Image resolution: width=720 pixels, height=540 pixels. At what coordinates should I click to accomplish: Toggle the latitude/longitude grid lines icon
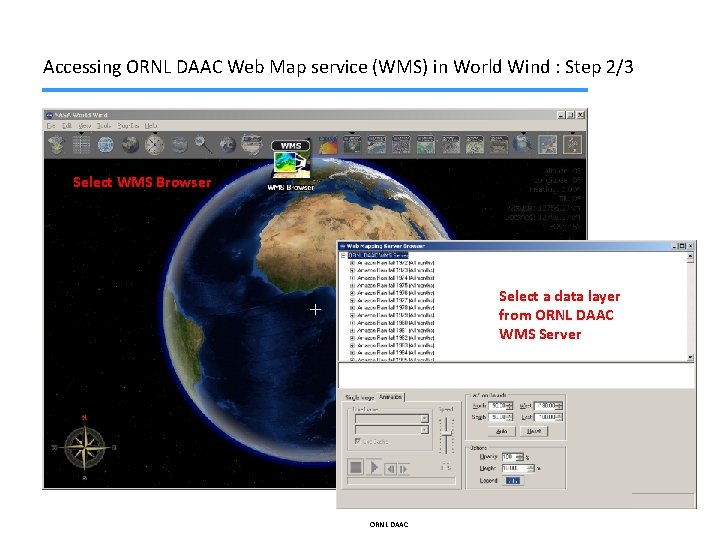(81, 145)
